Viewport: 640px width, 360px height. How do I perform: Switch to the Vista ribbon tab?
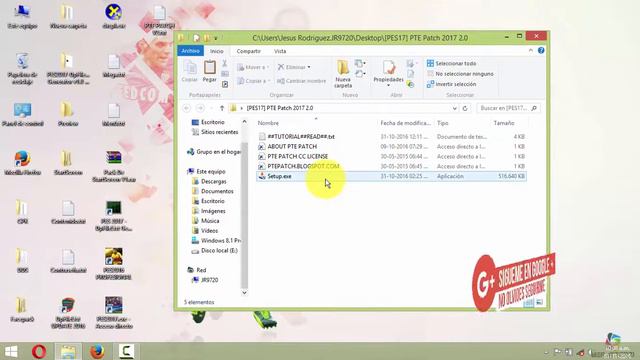coord(280,51)
